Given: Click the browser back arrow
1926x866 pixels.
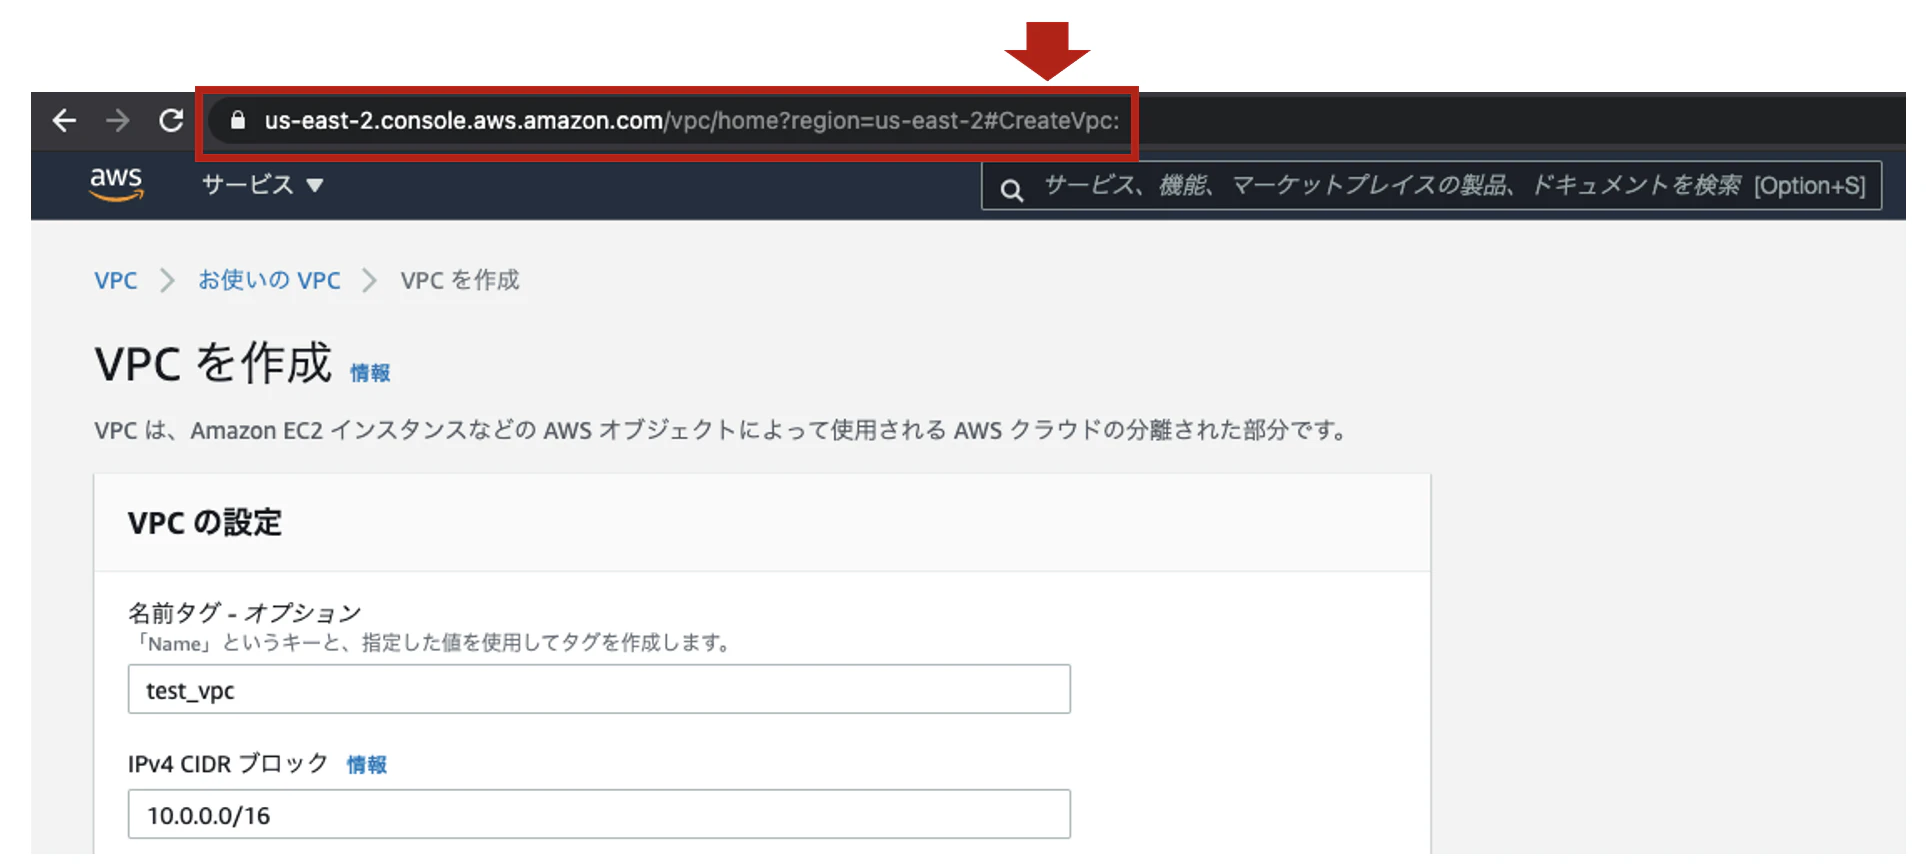Looking at the screenshot, I should [x=64, y=121].
